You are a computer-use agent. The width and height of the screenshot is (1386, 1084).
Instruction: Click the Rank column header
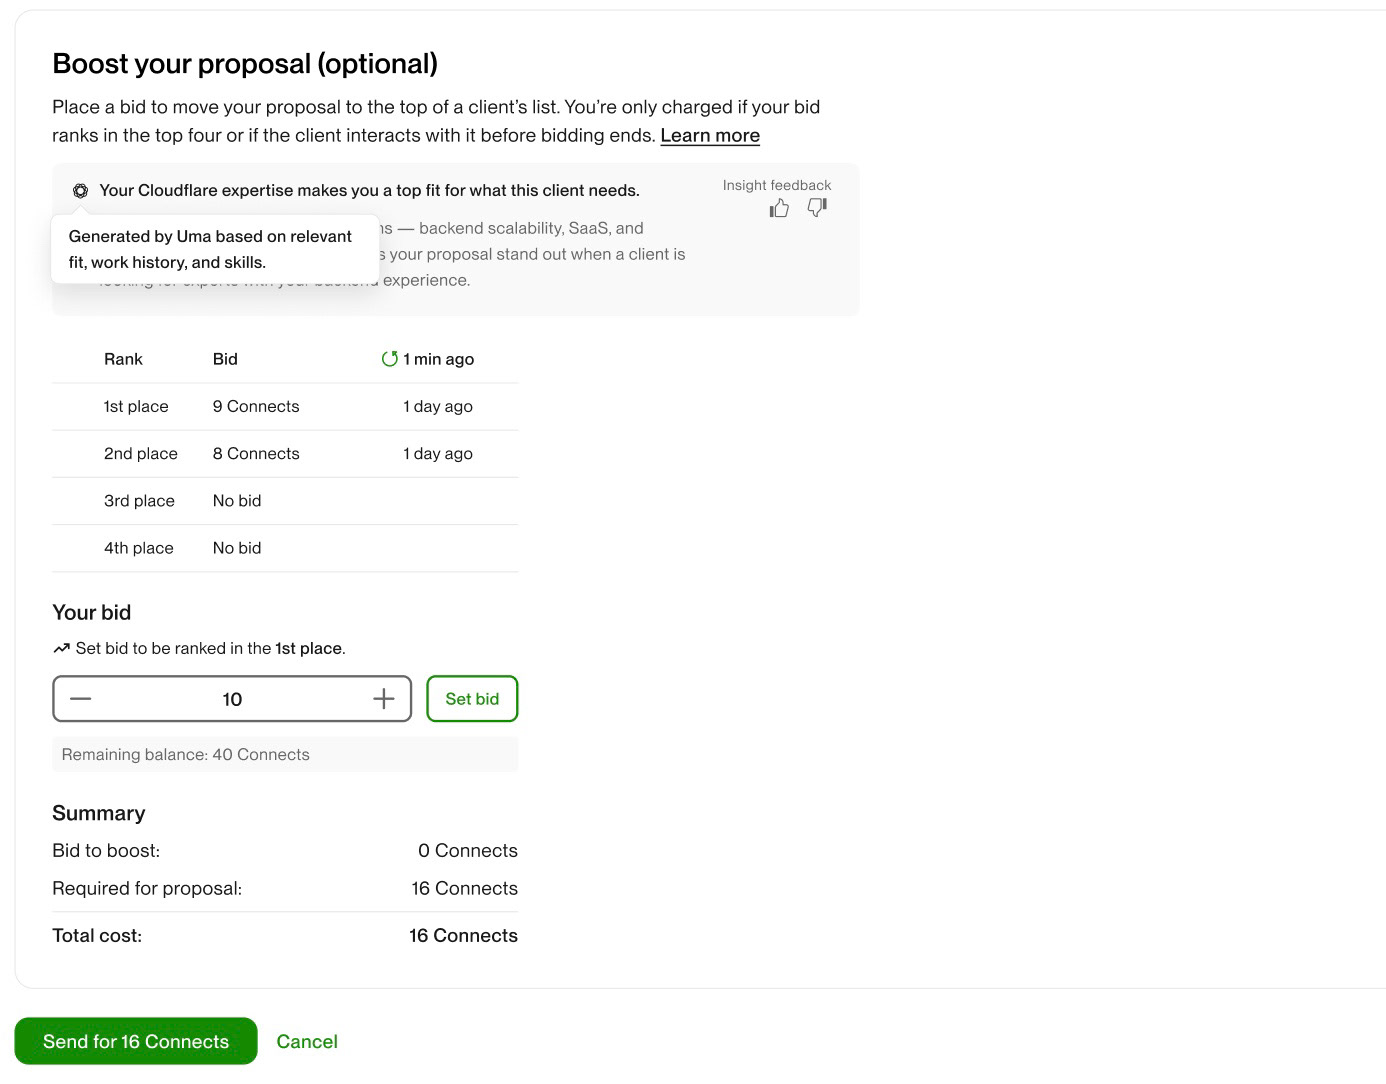[x=123, y=359]
